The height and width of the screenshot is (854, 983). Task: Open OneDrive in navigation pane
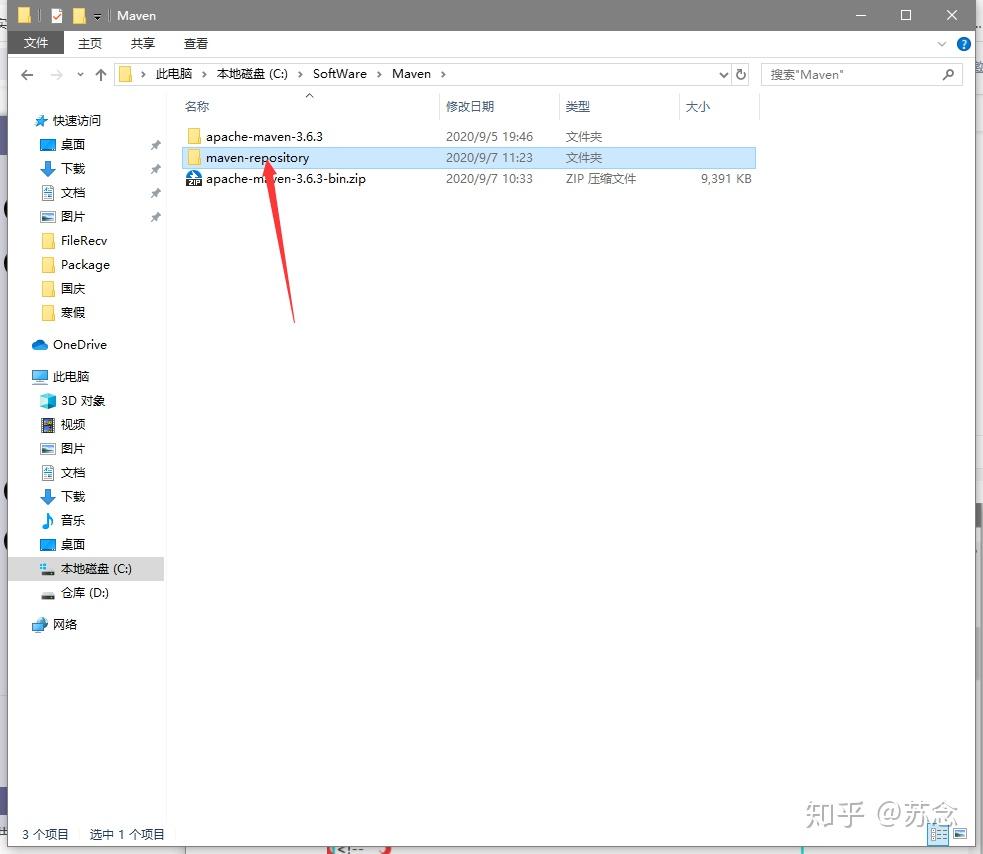point(80,345)
